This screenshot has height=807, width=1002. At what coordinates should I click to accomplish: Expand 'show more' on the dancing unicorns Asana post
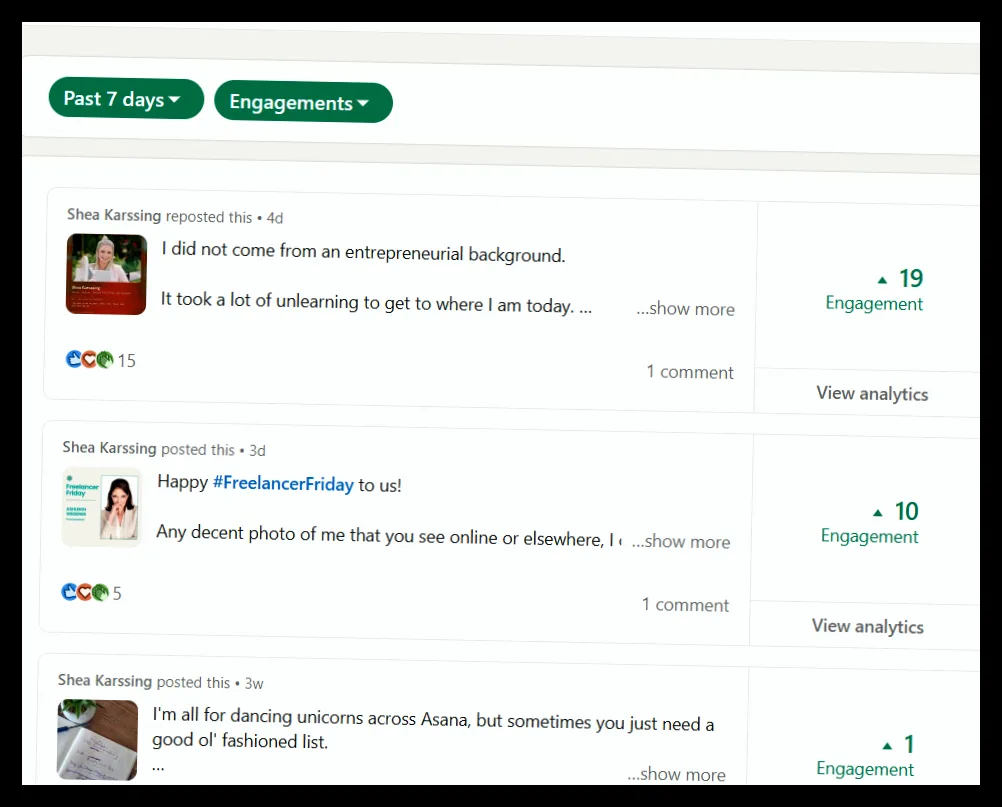point(676,774)
